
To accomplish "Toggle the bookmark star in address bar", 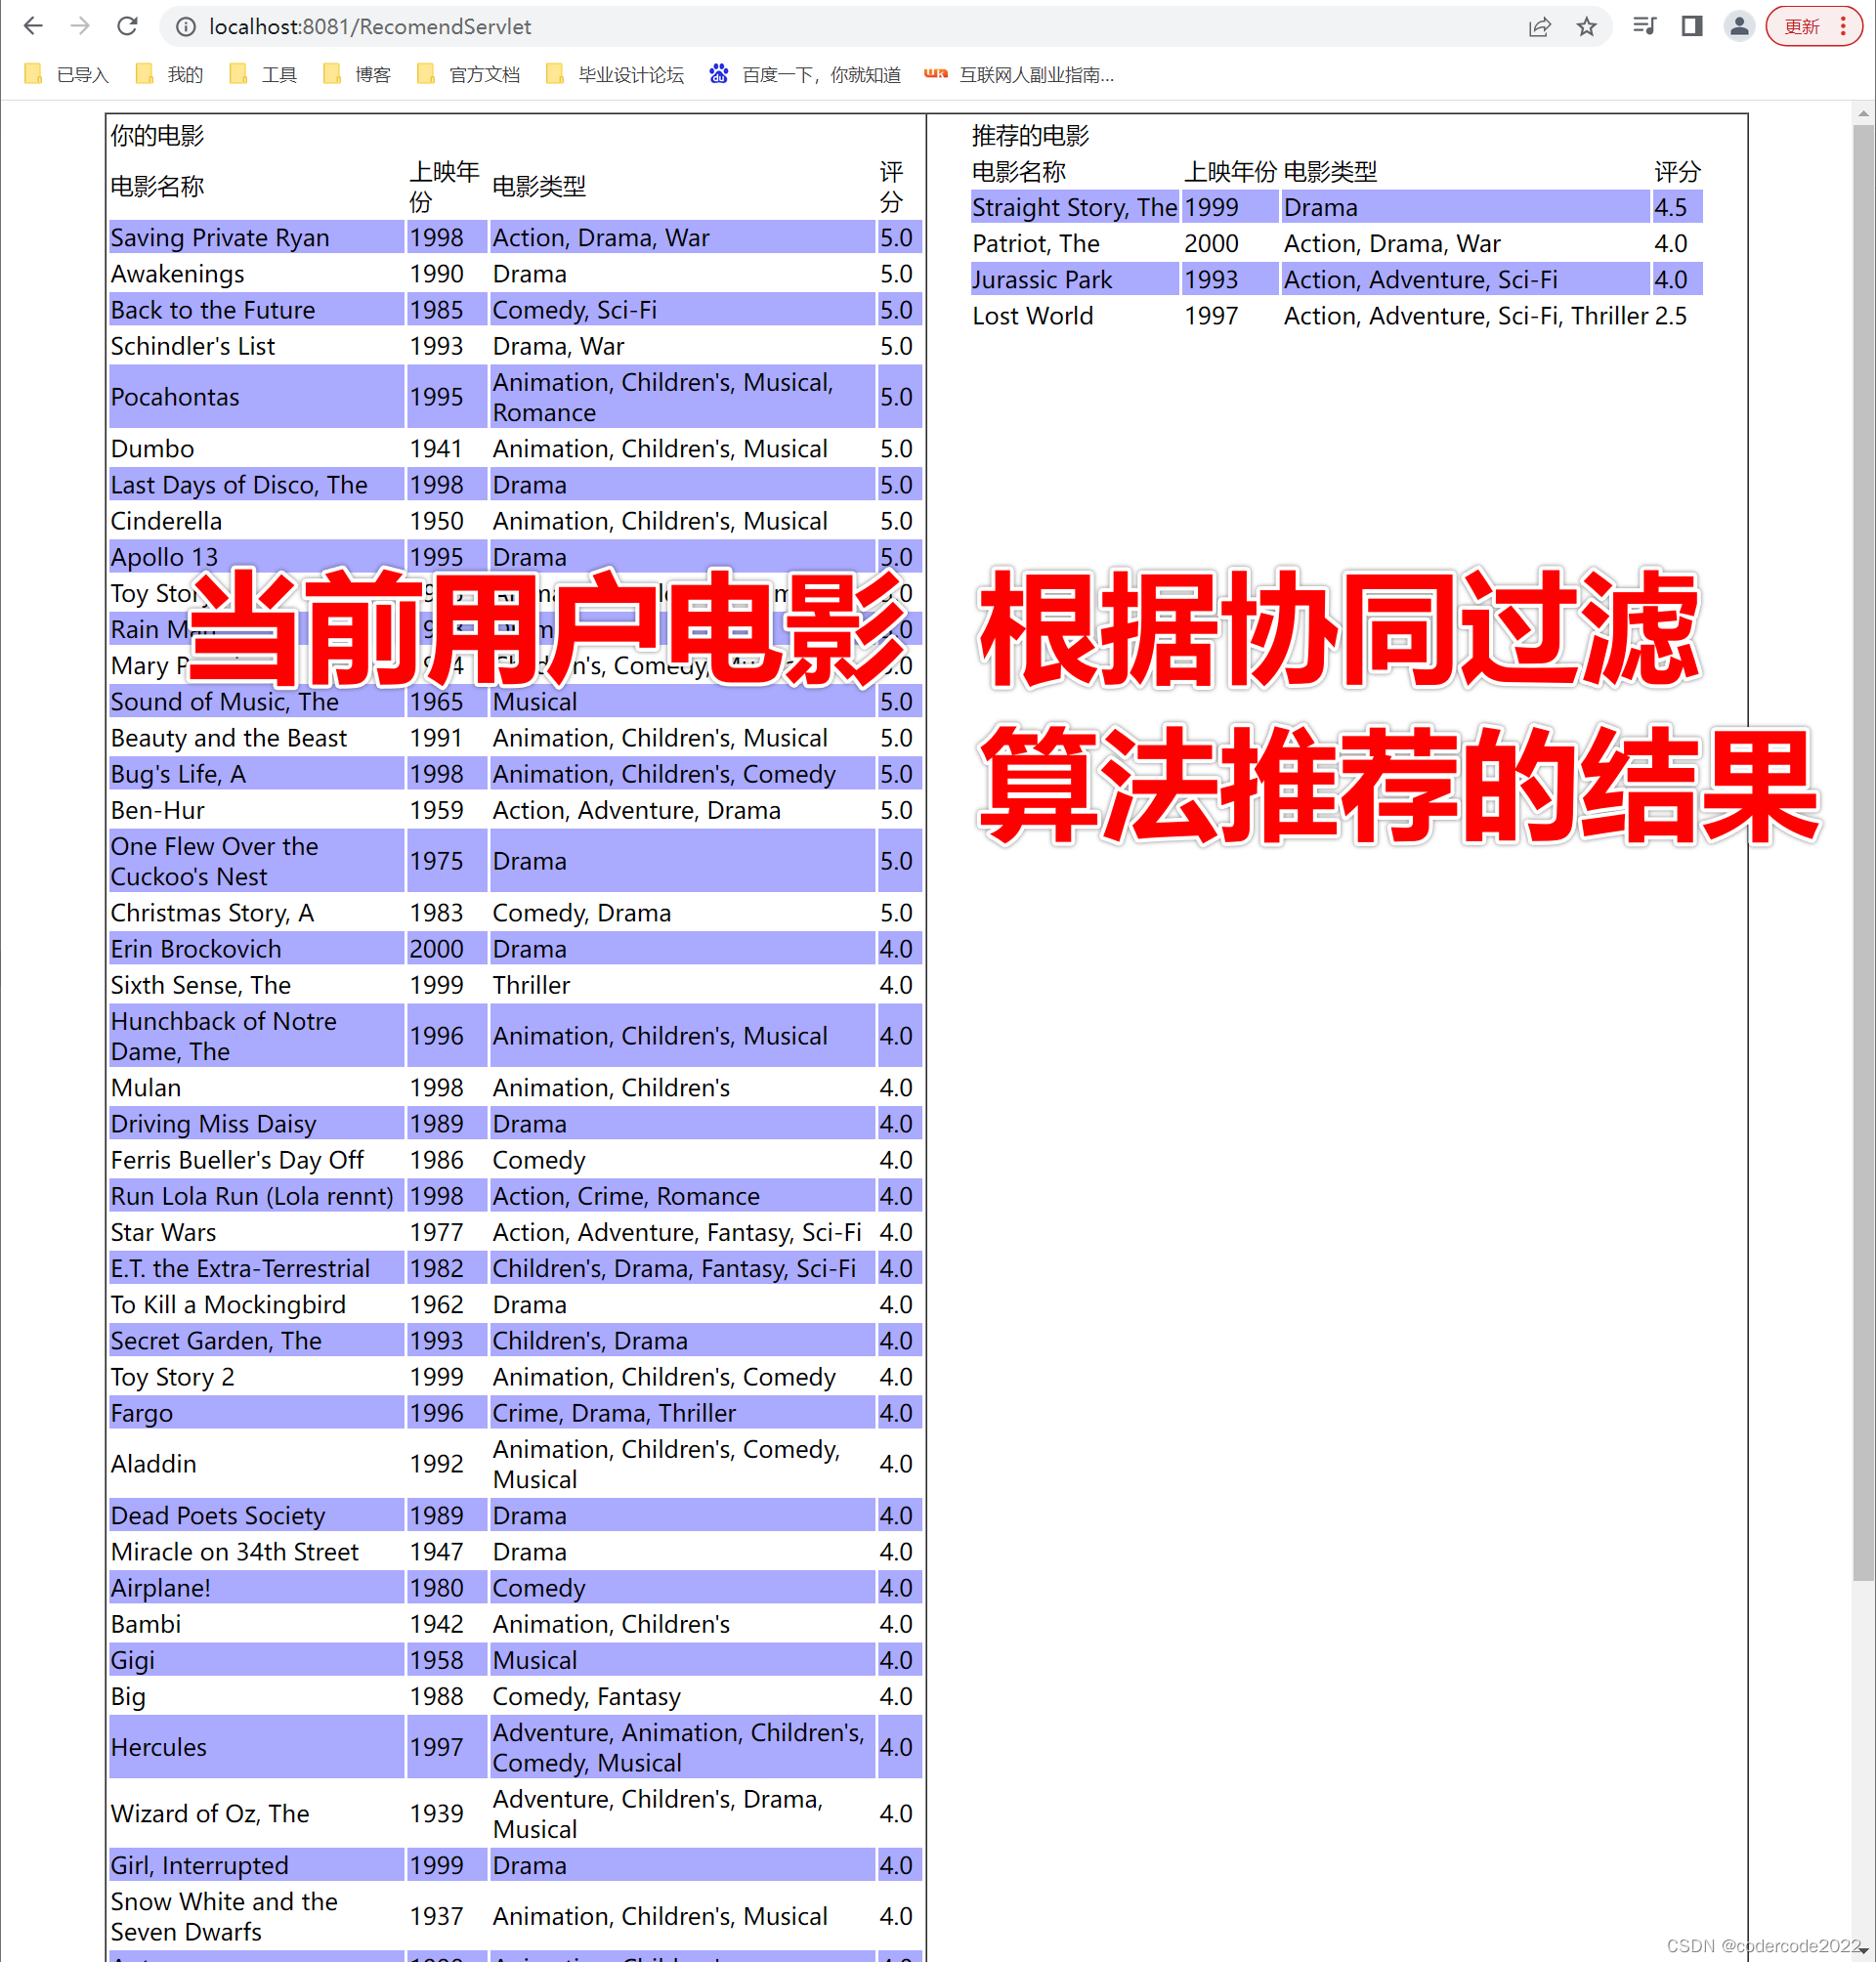I will coord(1587,26).
